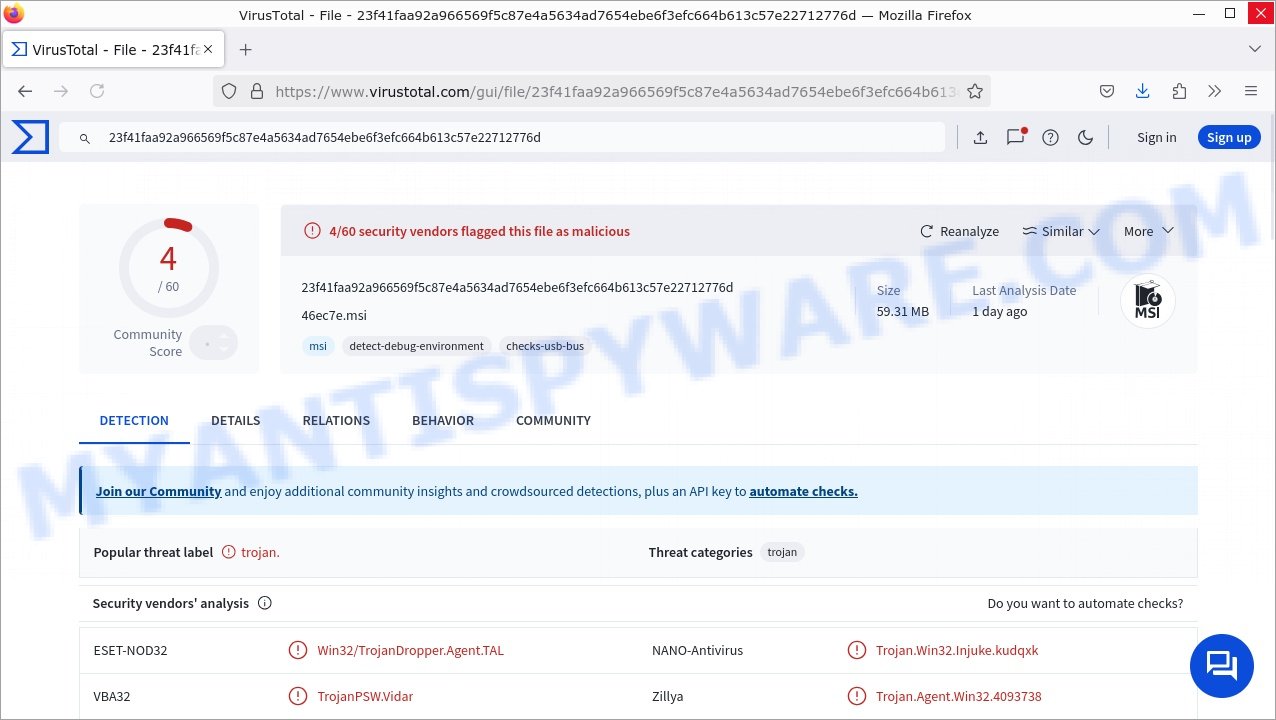Bookmark this page with the star icon

tap(975, 91)
